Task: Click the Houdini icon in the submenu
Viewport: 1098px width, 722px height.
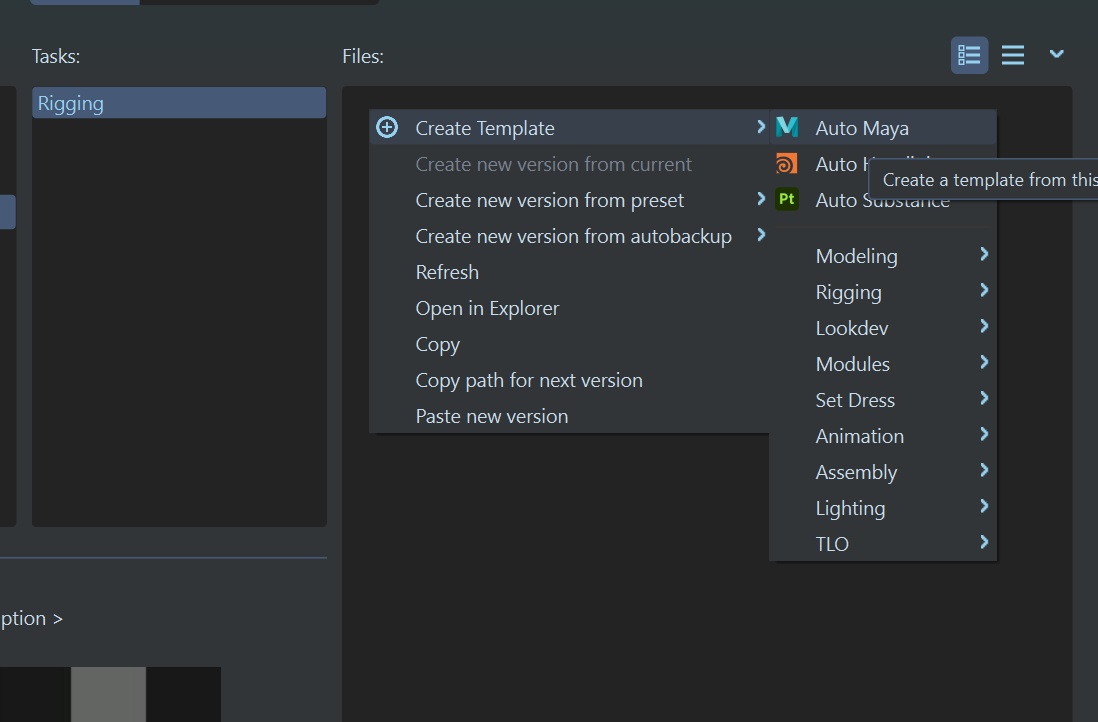Action: pos(787,164)
